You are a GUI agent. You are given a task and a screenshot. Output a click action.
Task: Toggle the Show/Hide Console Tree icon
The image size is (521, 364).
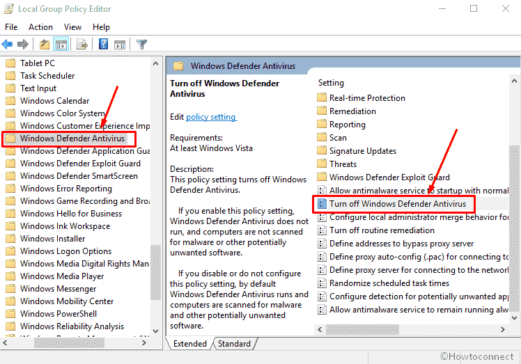[61, 44]
